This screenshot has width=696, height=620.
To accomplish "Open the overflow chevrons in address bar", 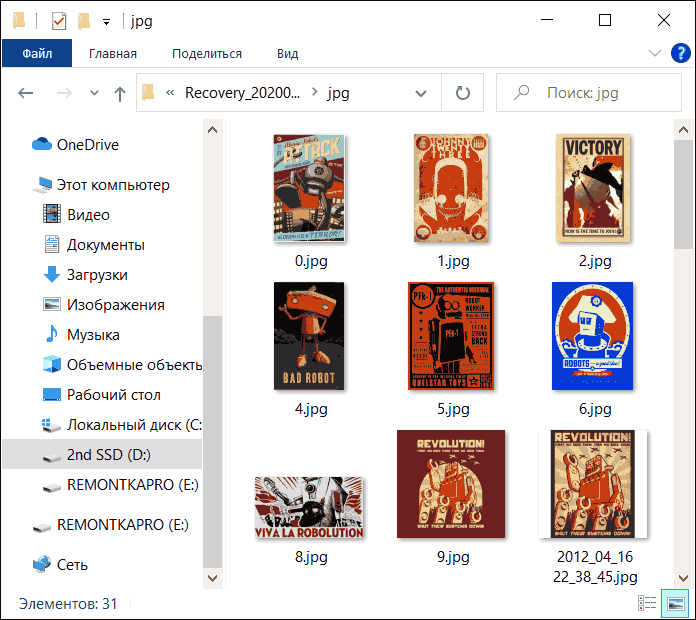I will 170,93.
